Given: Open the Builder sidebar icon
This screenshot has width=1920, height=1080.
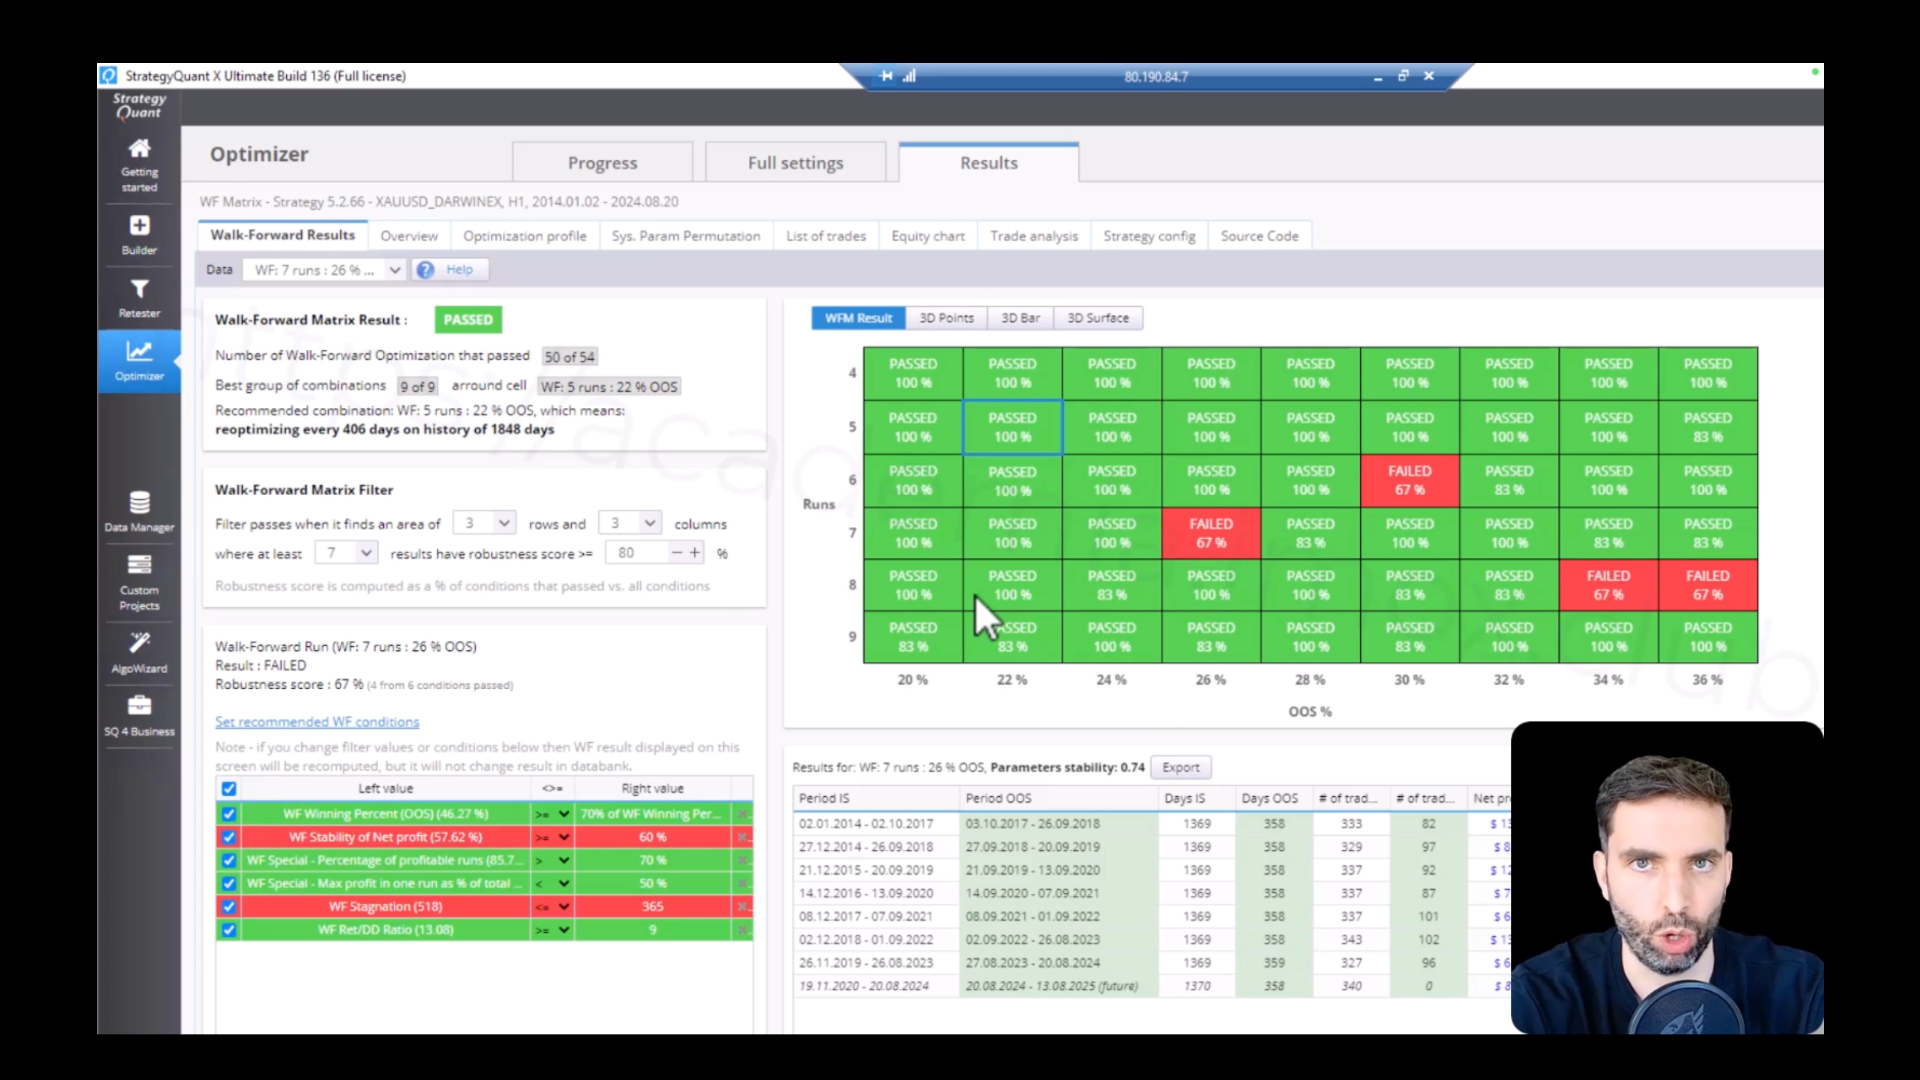Looking at the screenshot, I should 139,226.
